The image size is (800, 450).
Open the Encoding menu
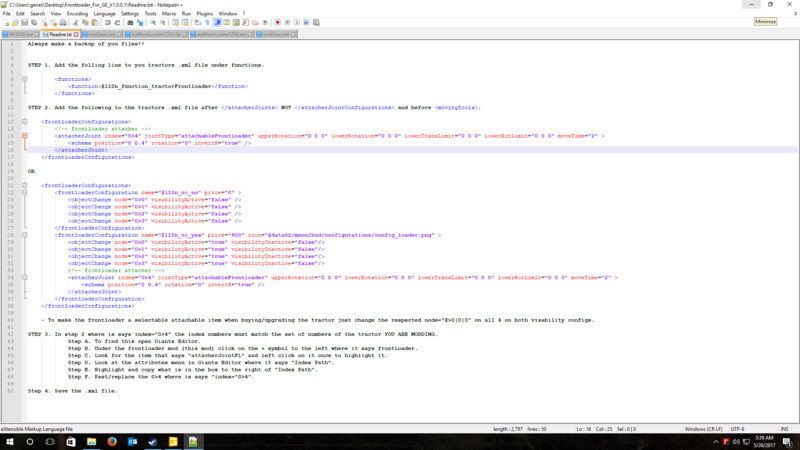77,13
